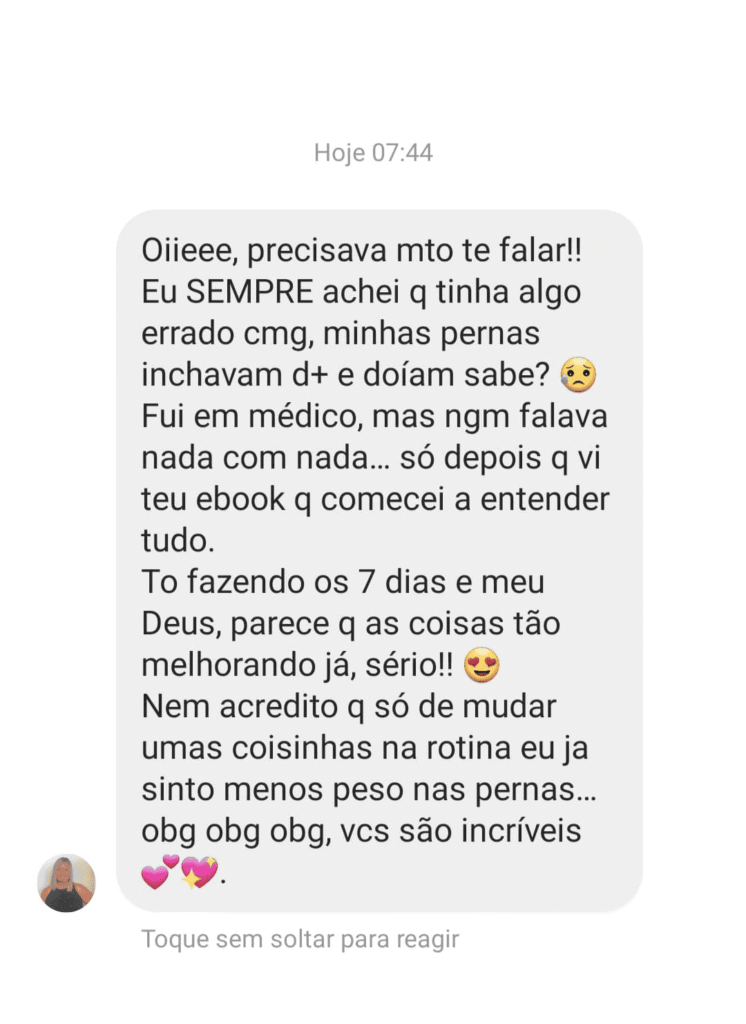The width and height of the screenshot is (746, 1024).
Task: Click the worried face emoji after 'sabe?'
Action: pos(578,375)
